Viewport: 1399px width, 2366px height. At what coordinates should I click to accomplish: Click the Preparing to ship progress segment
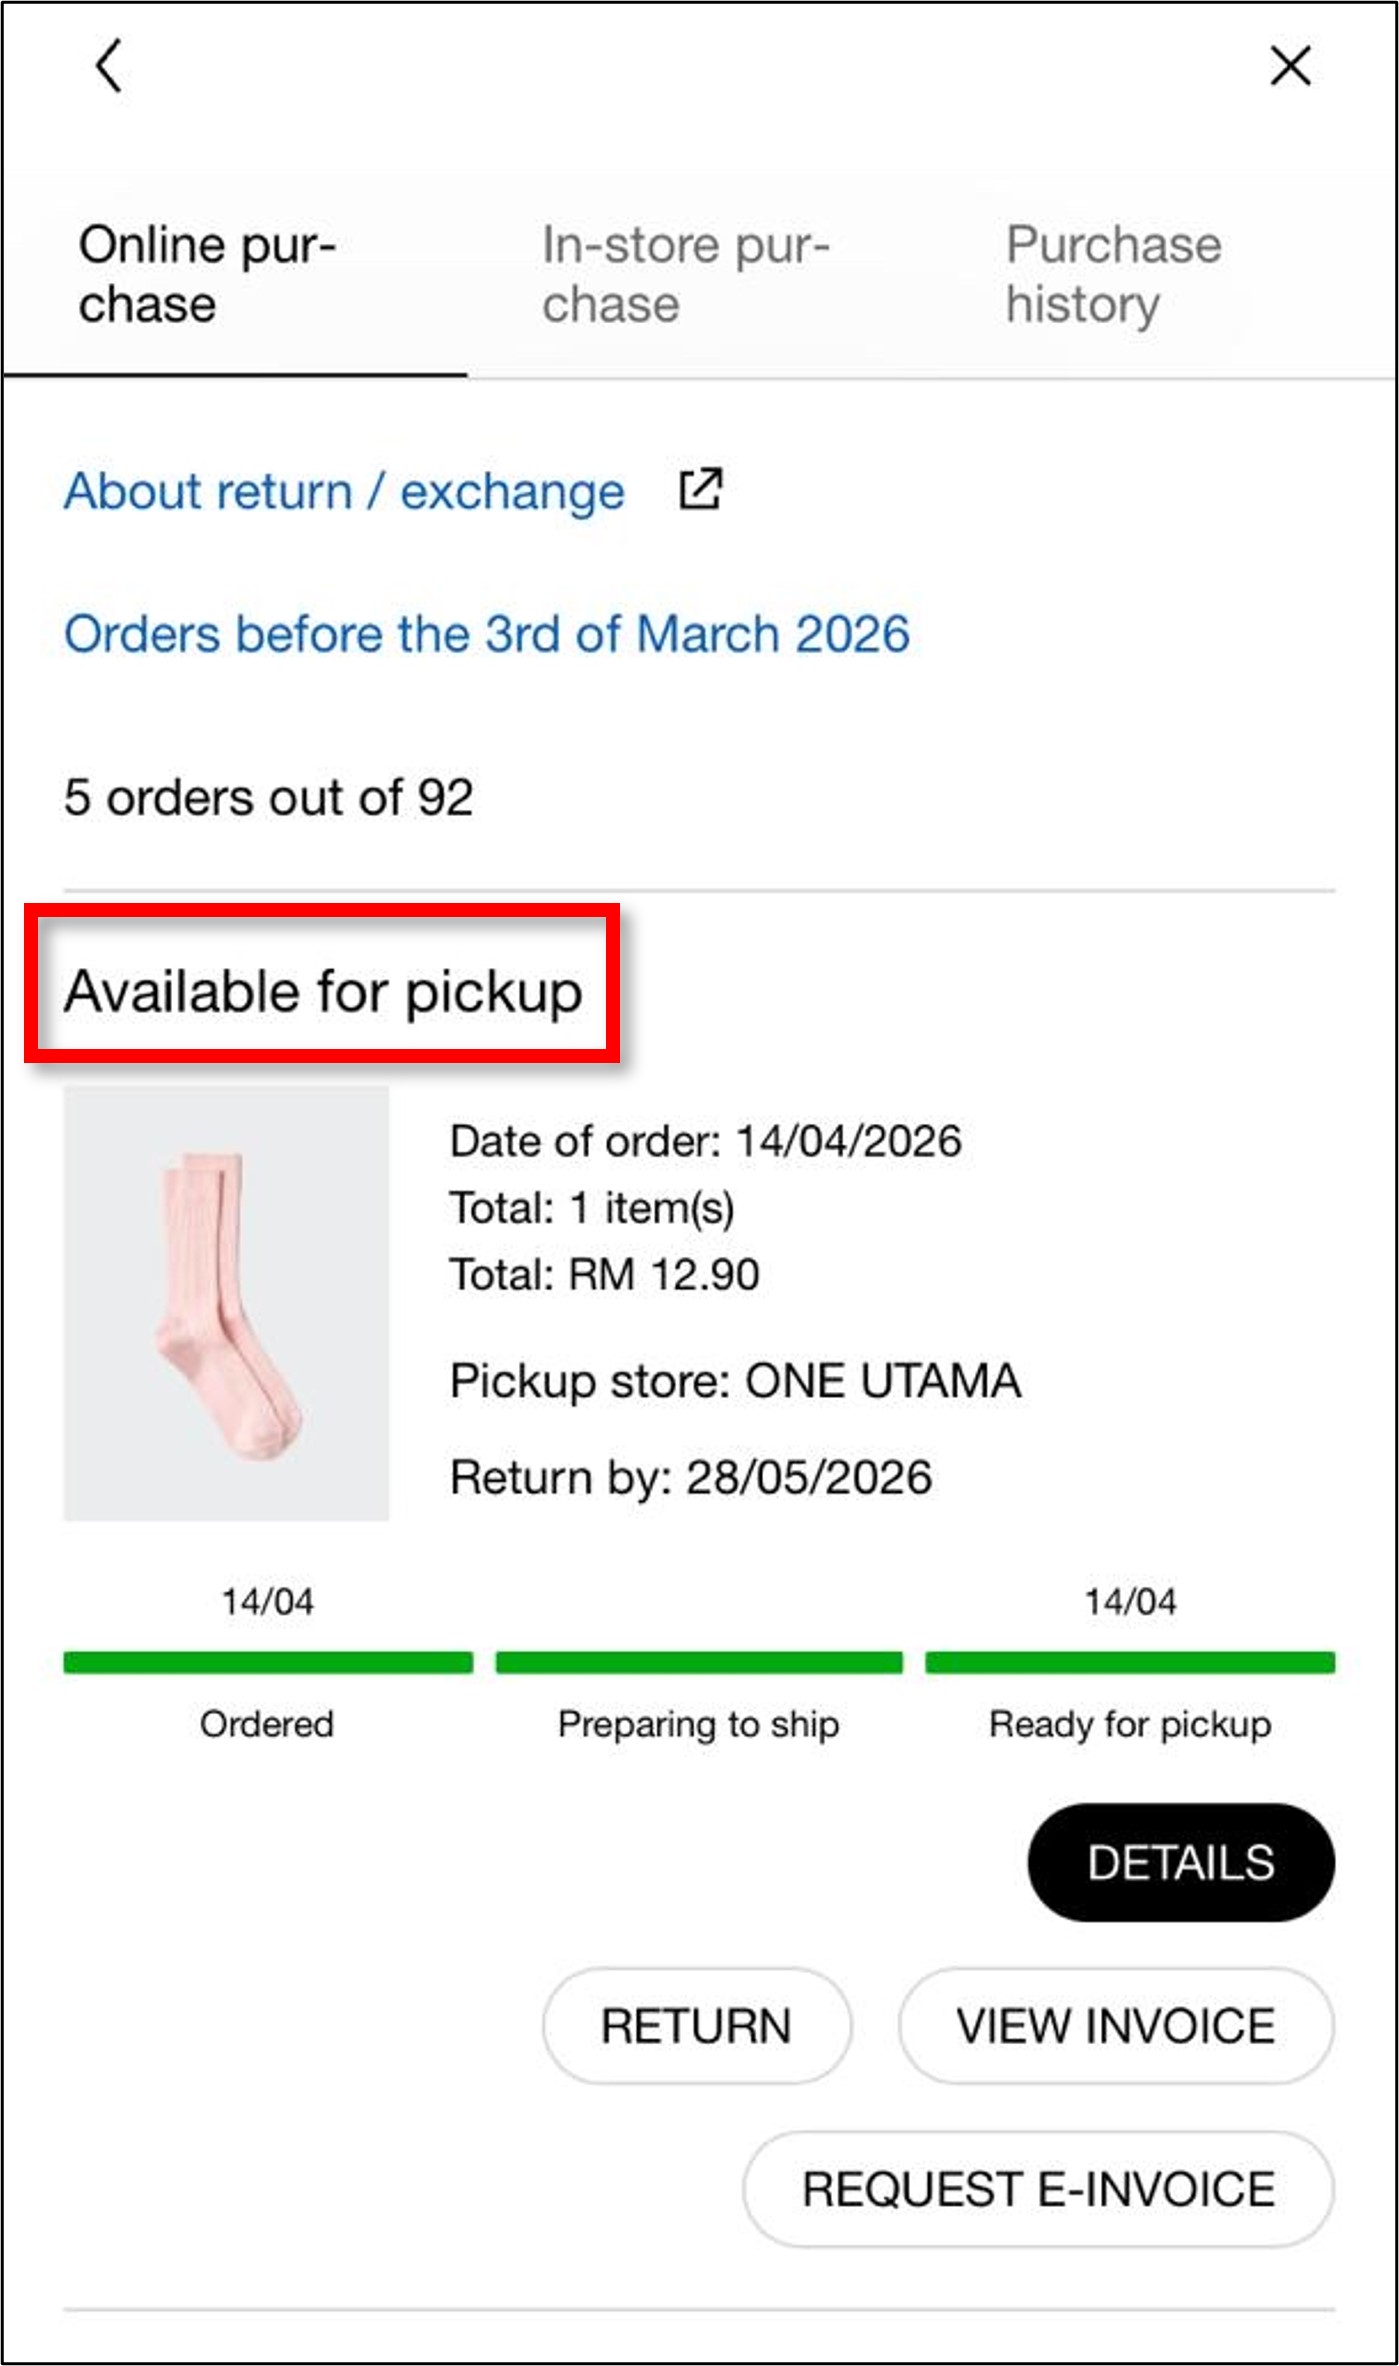[x=699, y=1662]
